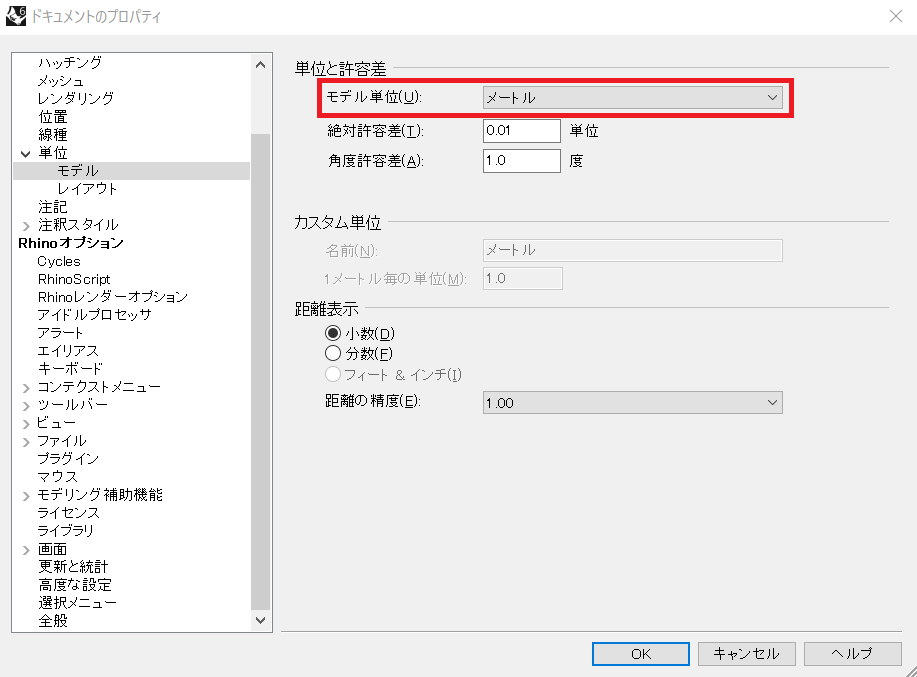Collapse the 単位 tree node
The height and width of the screenshot is (677, 917).
click(26, 153)
